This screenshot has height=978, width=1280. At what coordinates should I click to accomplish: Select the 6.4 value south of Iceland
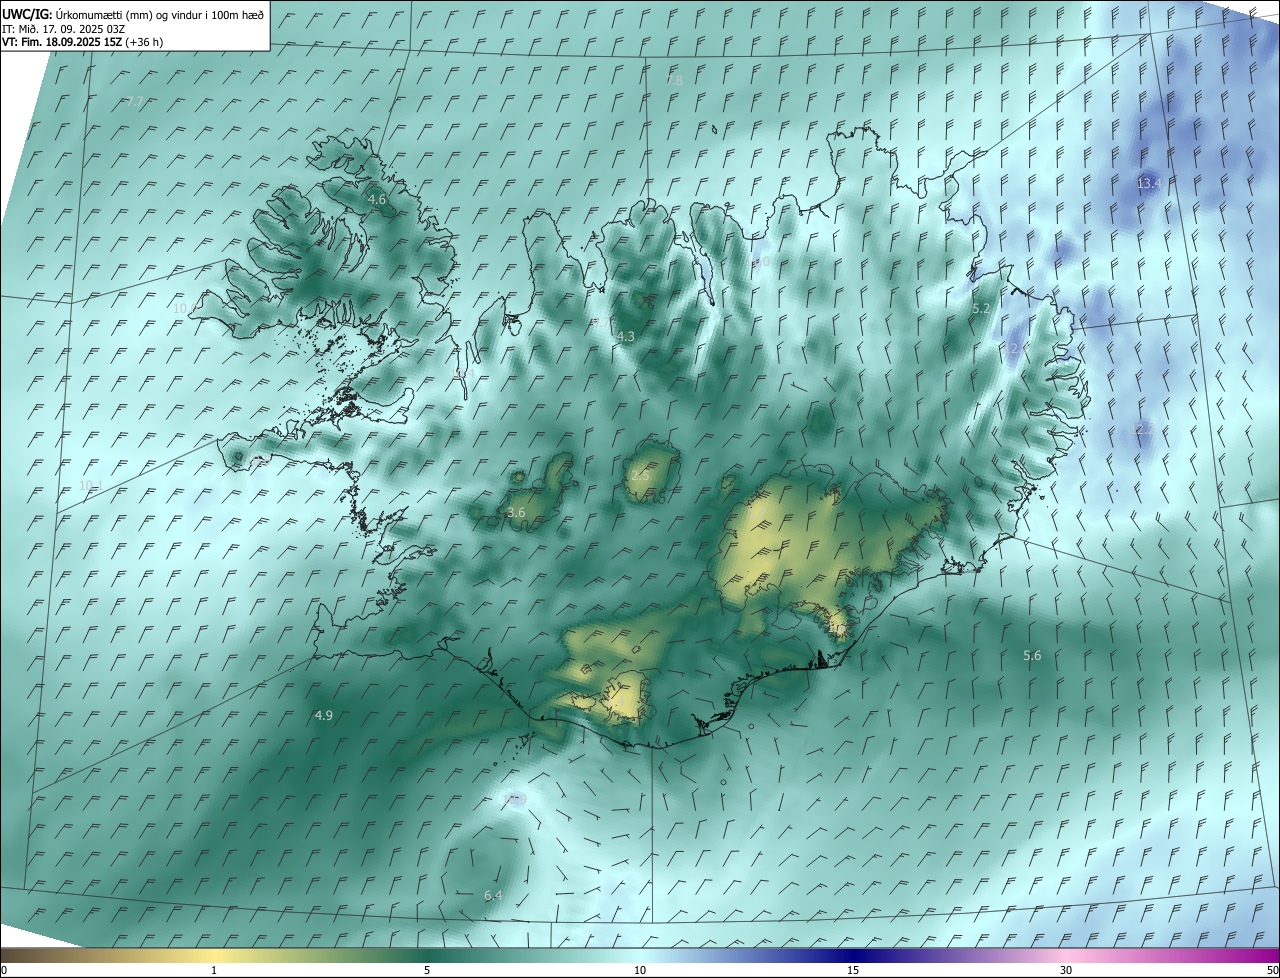493,896
